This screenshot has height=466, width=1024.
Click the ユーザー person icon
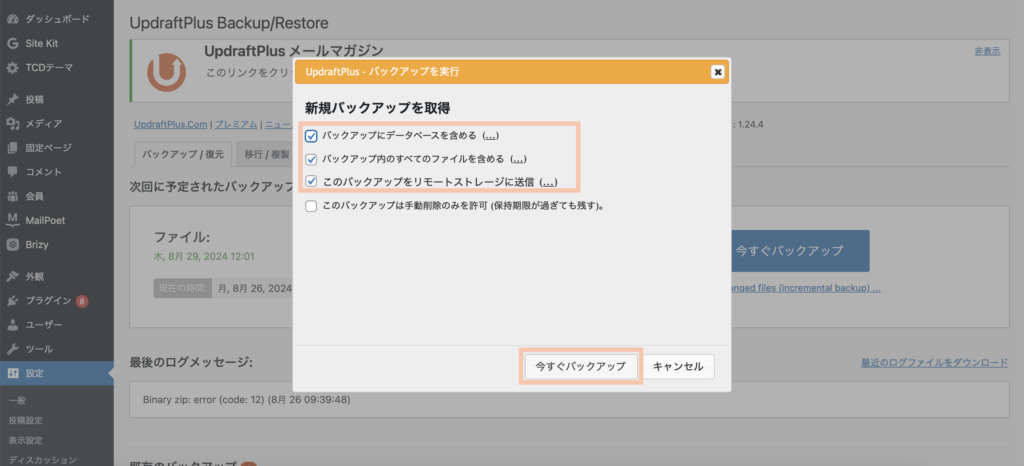pos(12,324)
